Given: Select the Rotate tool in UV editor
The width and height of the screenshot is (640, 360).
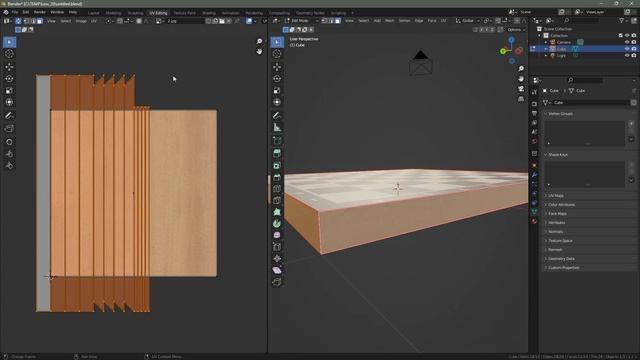Looking at the screenshot, I should coord(9,78).
